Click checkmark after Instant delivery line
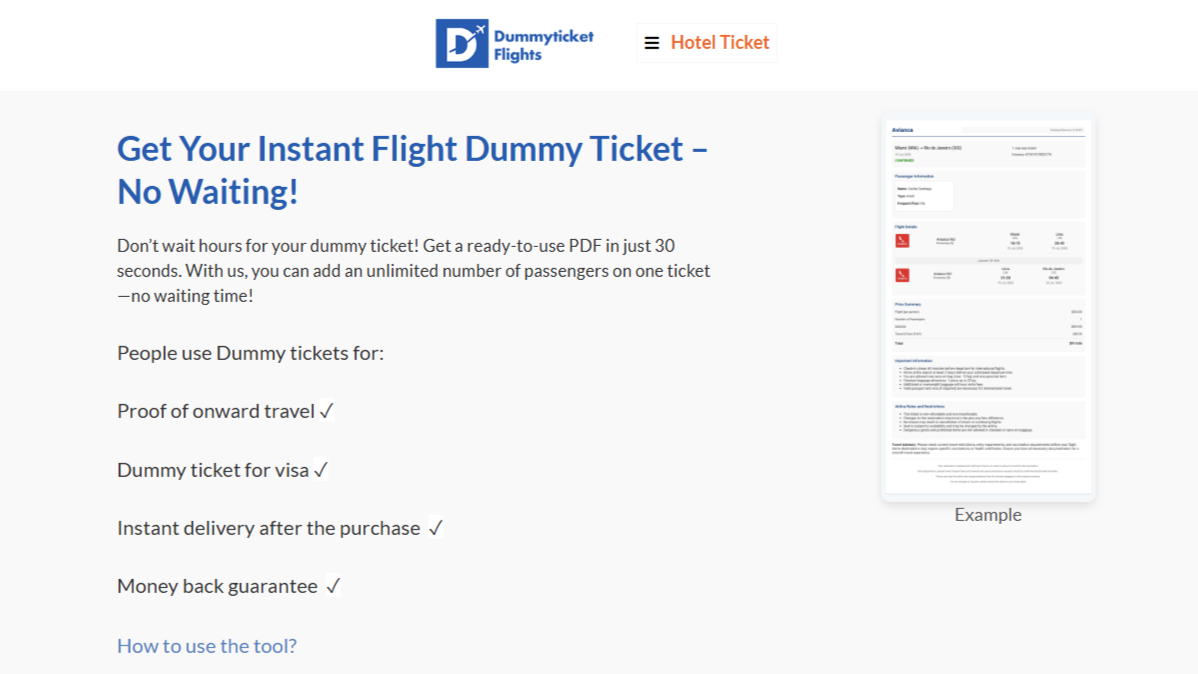Viewport: 1198px width, 674px height. pyautogui.click(x=435, y=528)
